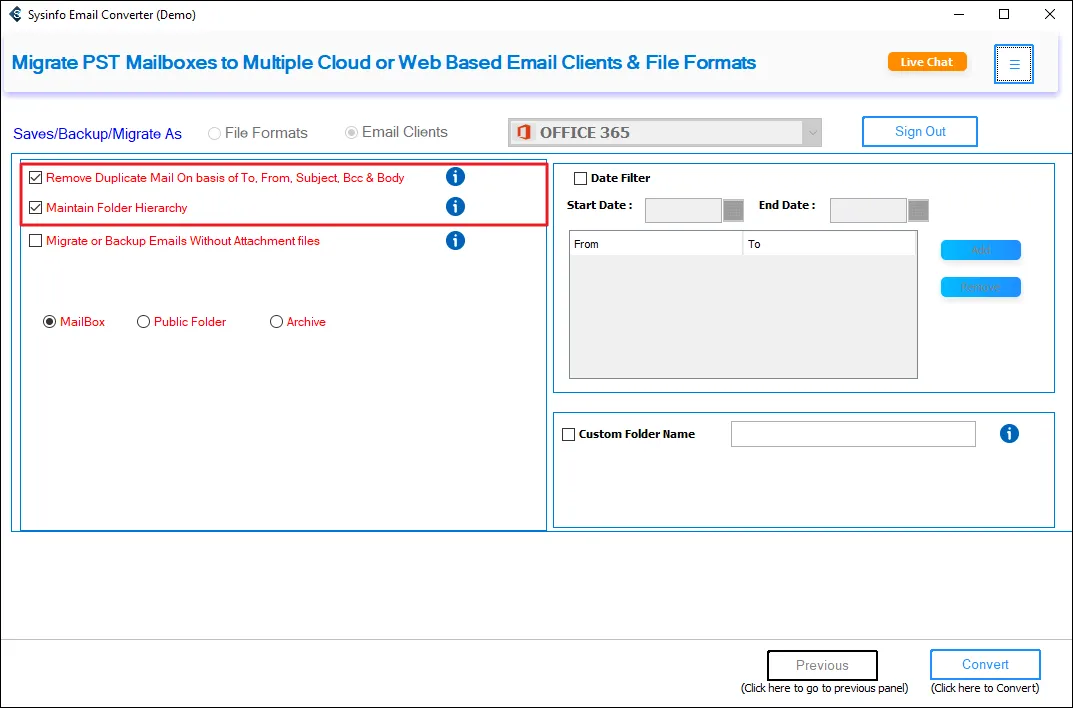Image resolution: width=1073 pixels, height=708 pixels.
Task: Enable Migrate Emails Without Attachment files
Action: tap(36, 241)
